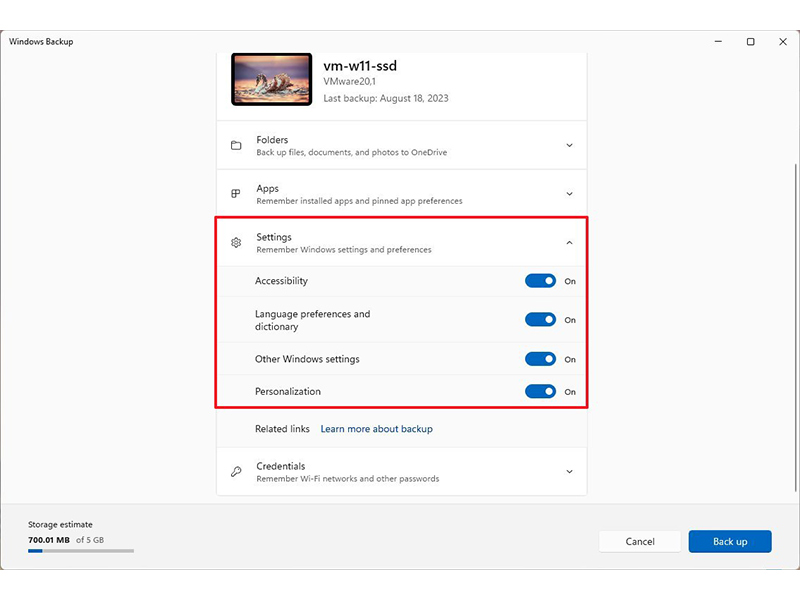Click the Settings gear icon
Image resolution: width=800 pixels, height=600 pixels.
[x=236, y=242]
